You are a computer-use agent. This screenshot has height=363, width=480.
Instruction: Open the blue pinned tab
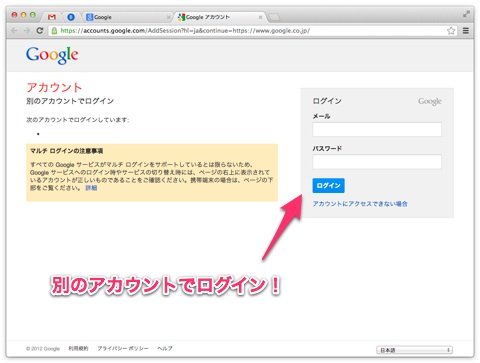click(71, 17)
